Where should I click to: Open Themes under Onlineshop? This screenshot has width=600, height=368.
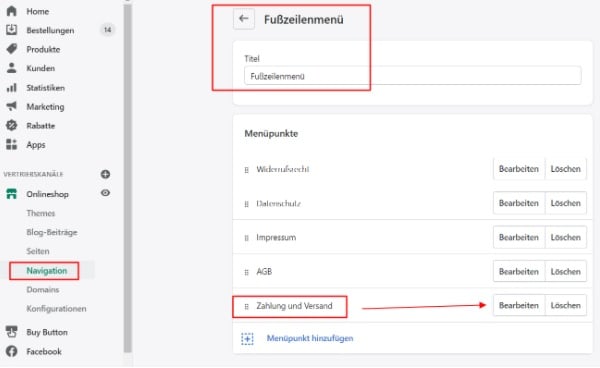click(41, 213)
